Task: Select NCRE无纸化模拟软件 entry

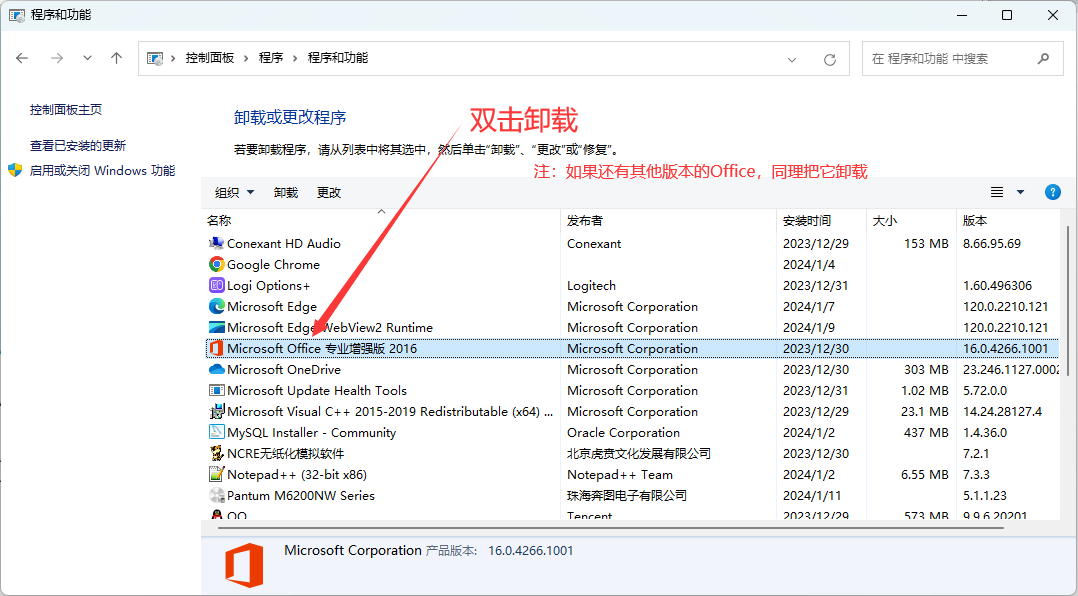Action: coord(285,454)
